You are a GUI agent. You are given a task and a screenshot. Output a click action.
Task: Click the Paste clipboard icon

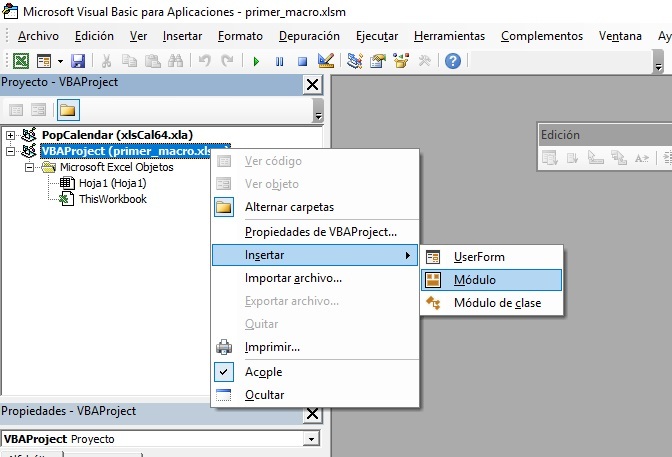tap(152, 61)
